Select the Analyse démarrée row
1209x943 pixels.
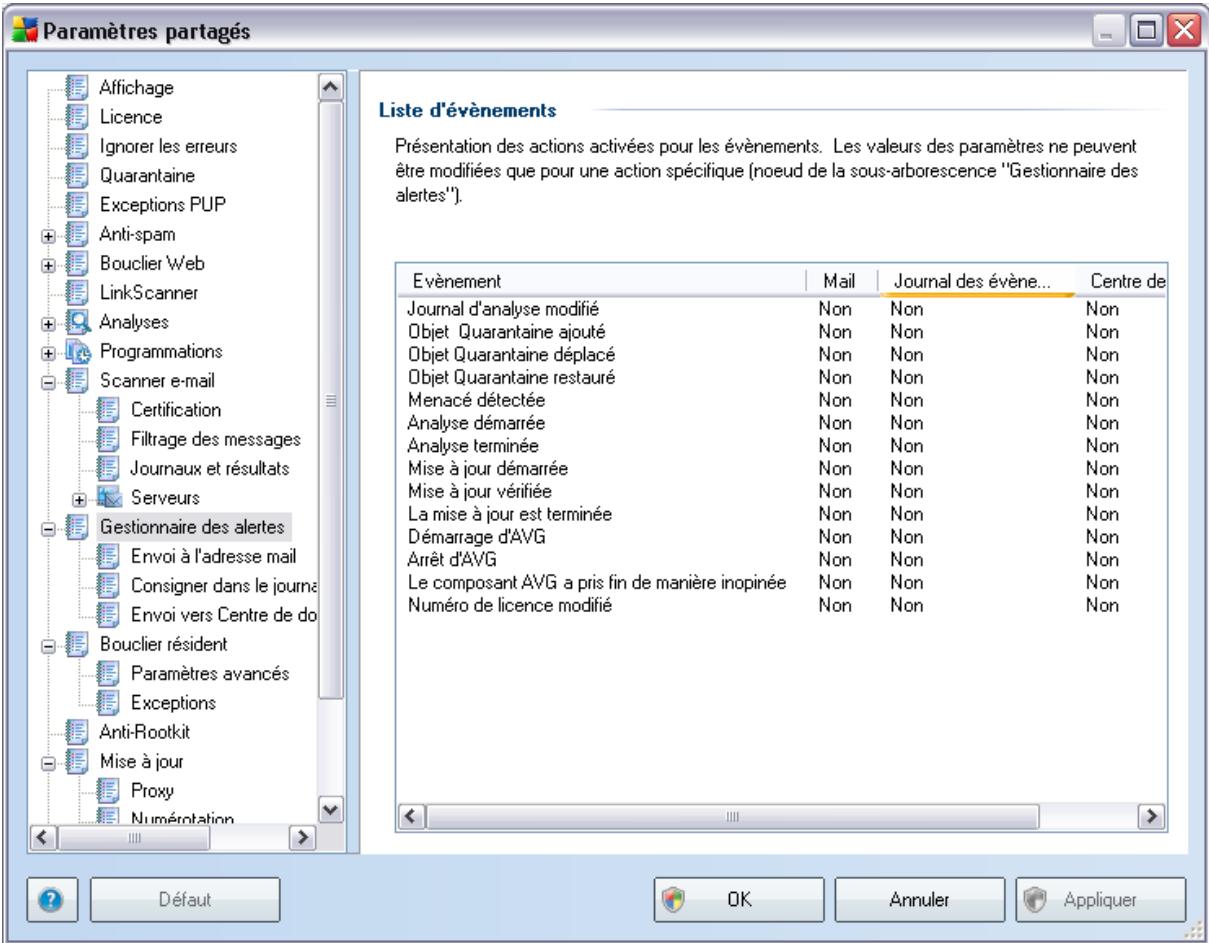(781, 422)
